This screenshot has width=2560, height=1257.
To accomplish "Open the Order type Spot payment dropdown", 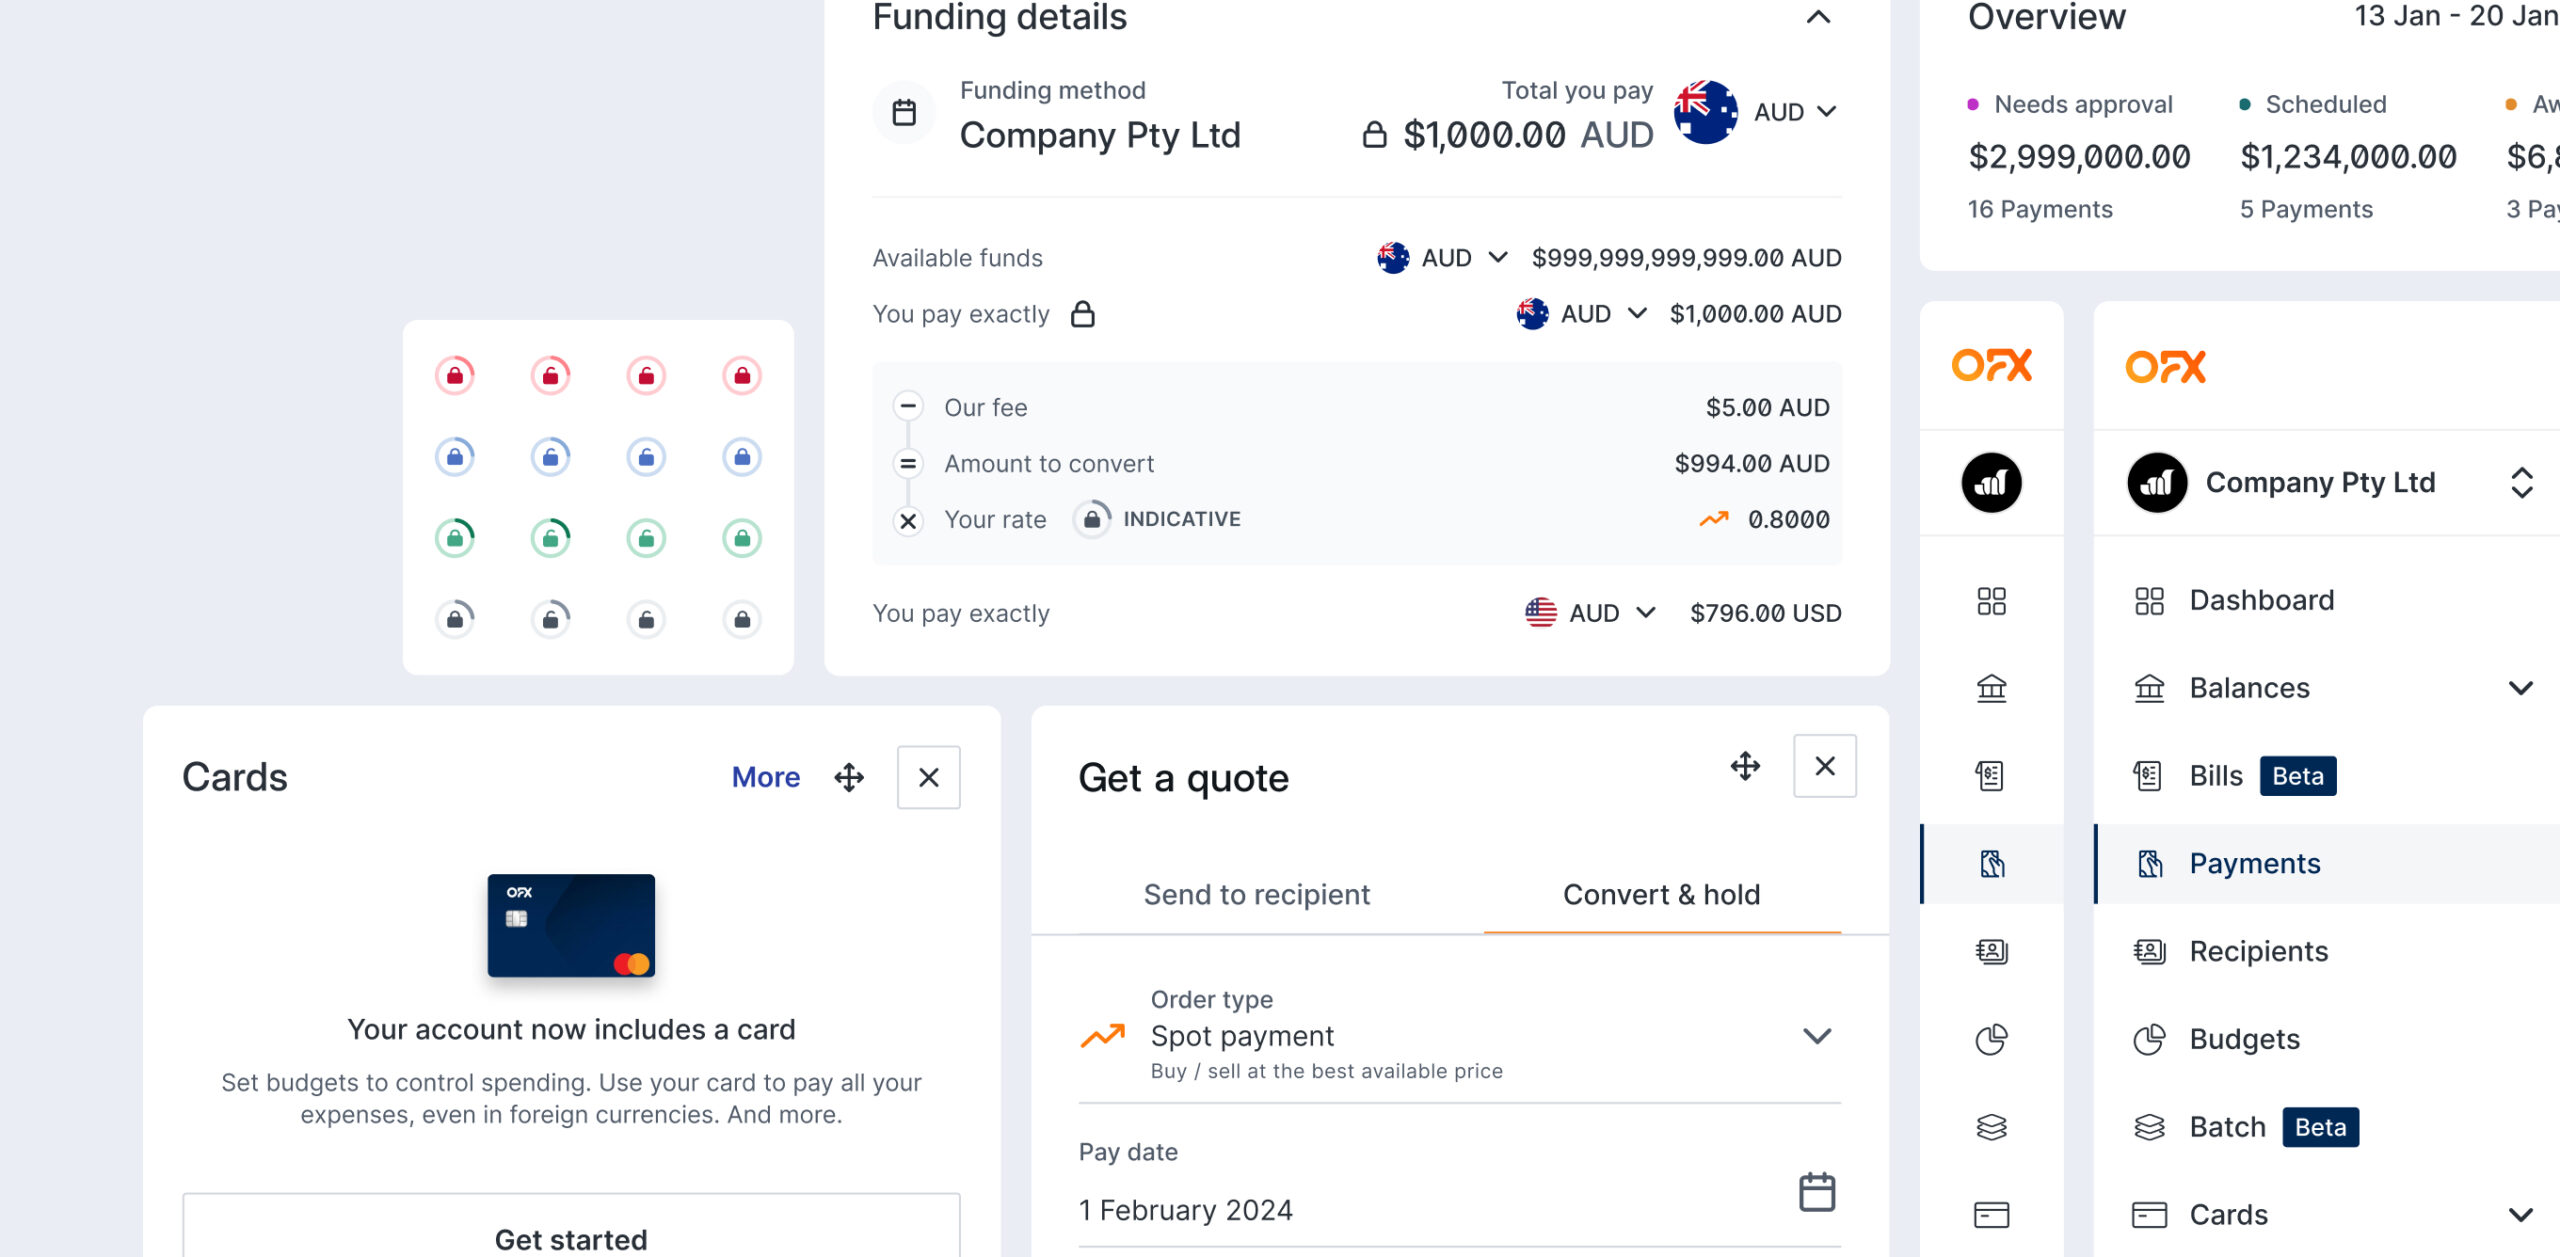I will tap(1816, 1036).
